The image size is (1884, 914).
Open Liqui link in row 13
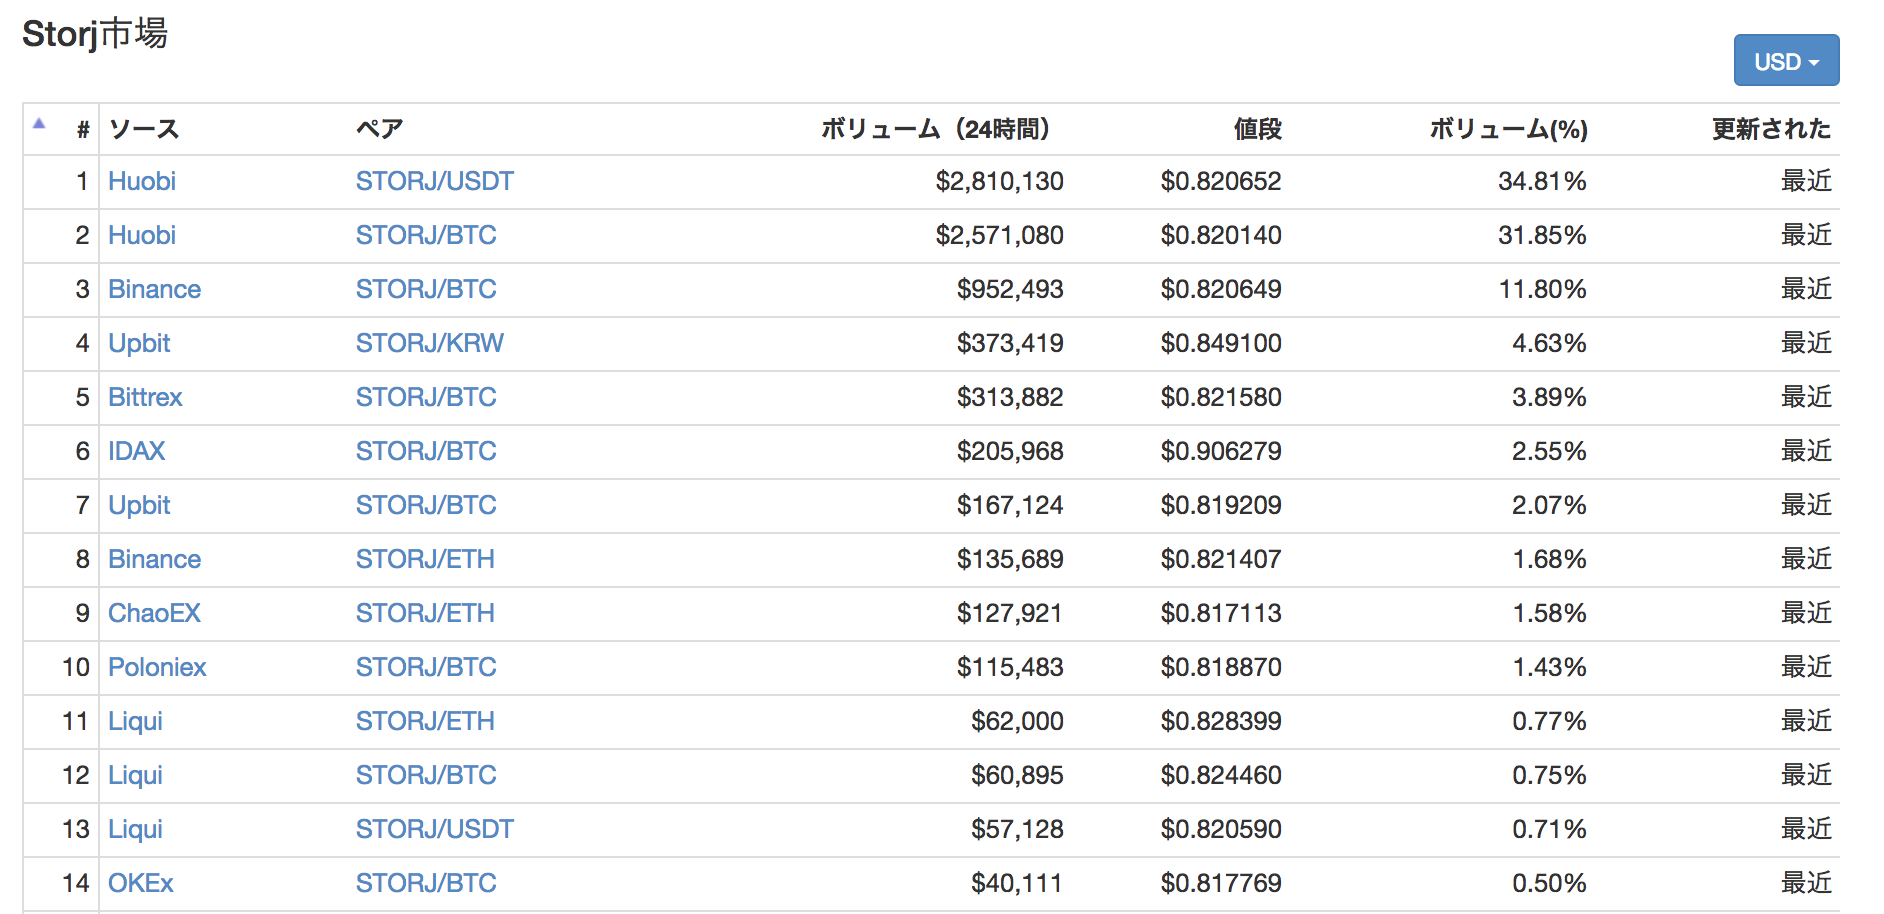[x=135, y=829]
